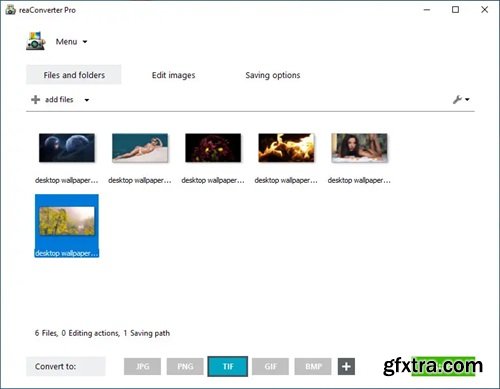The height and width of the screenshot is (389, 500).
Task: Expand the add files dropdown arrow
Action: [87, 100]
